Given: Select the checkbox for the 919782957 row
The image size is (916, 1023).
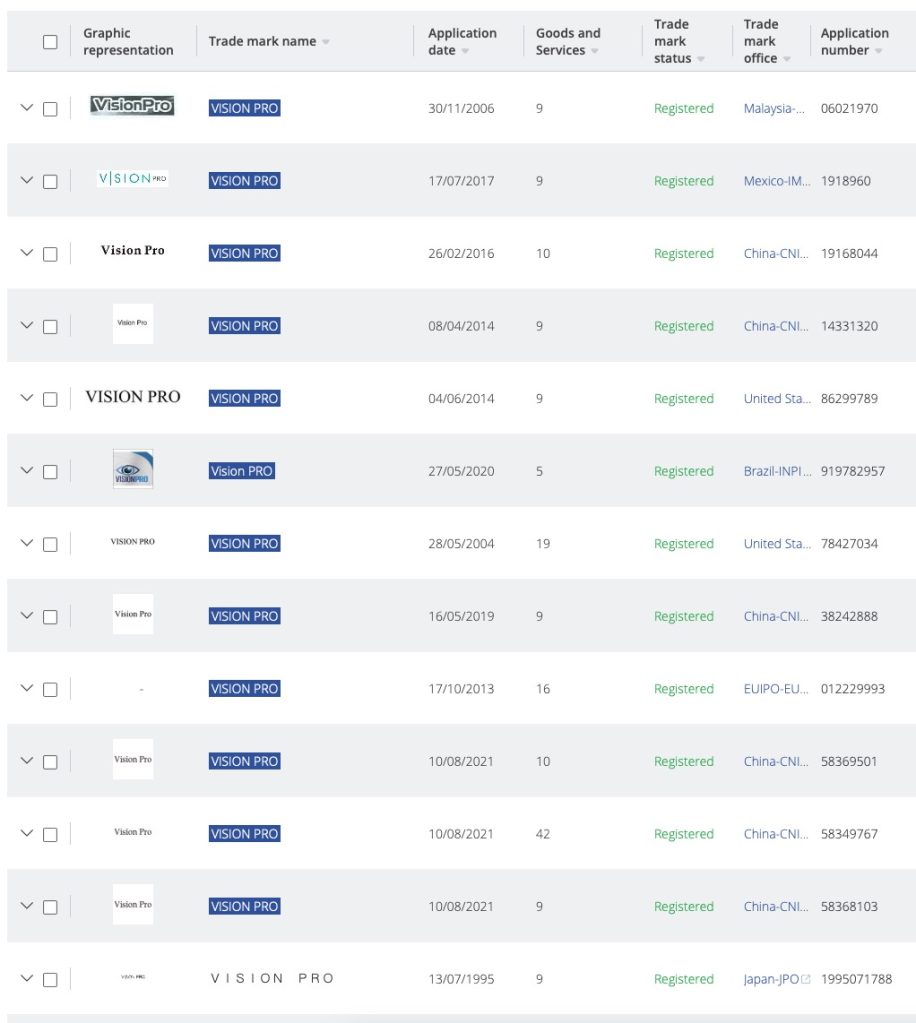Looking at the screenshot, I should 50,472.
